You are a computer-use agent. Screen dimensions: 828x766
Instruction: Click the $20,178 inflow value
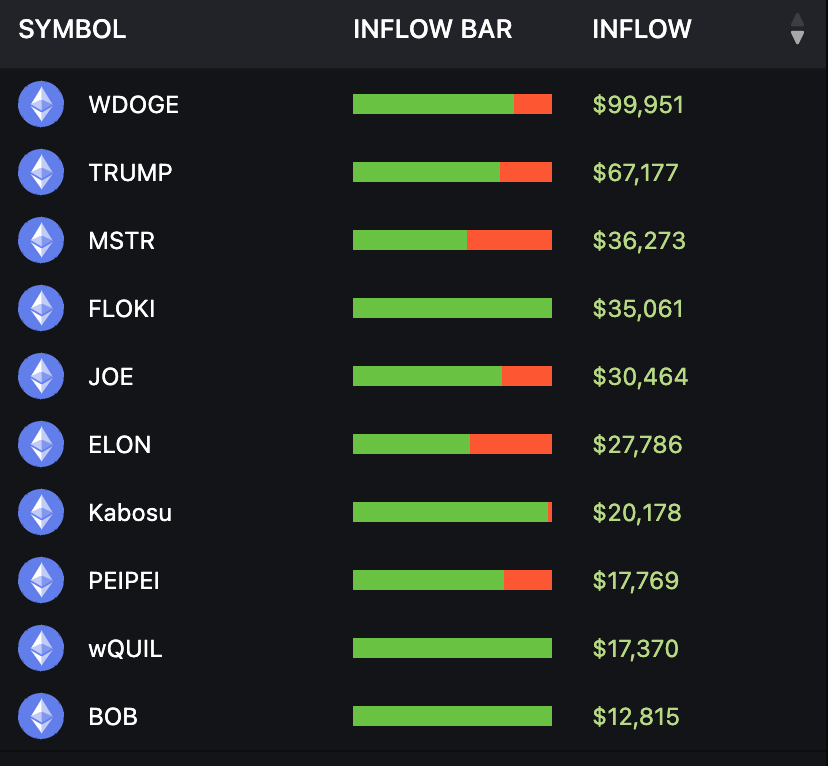637,513
